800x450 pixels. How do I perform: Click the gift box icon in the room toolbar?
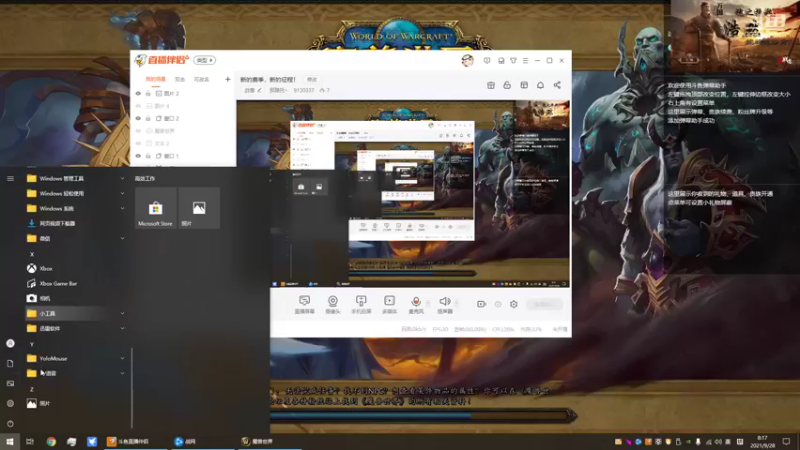click(491, 85)
